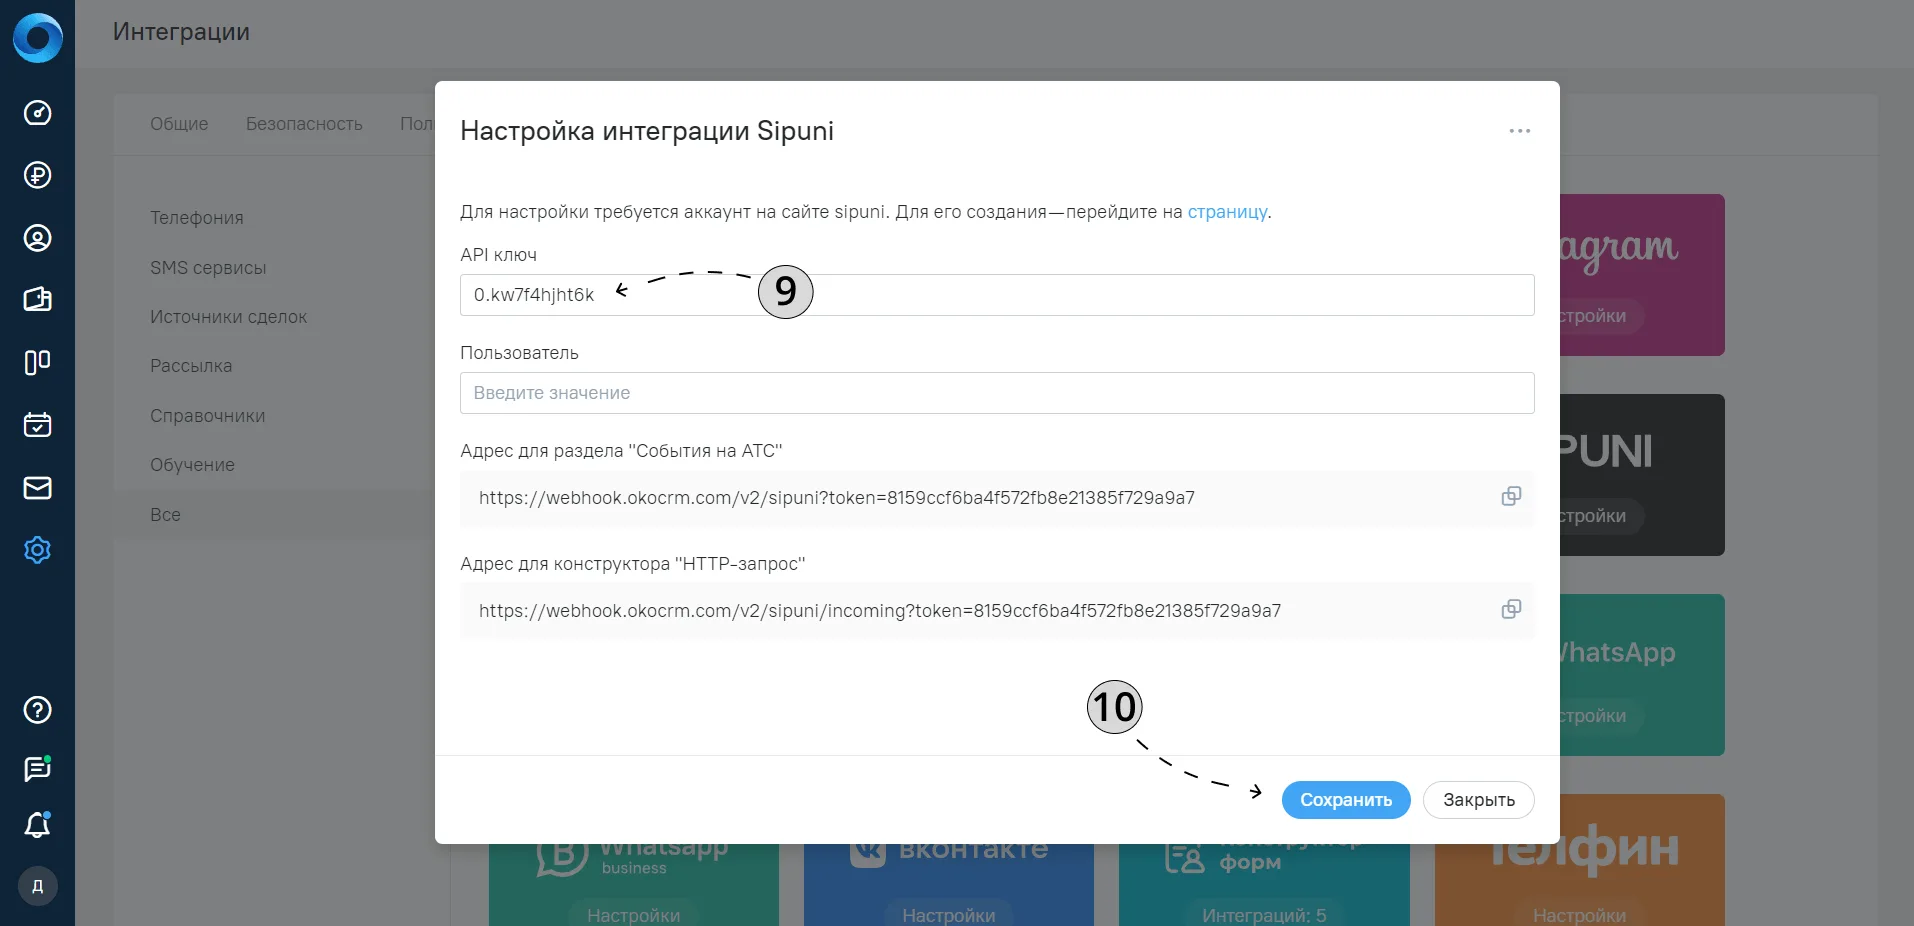Open the kanban boards icon in sidebar
Viewport: 1914px width, 926px height.
pos(37,362)
